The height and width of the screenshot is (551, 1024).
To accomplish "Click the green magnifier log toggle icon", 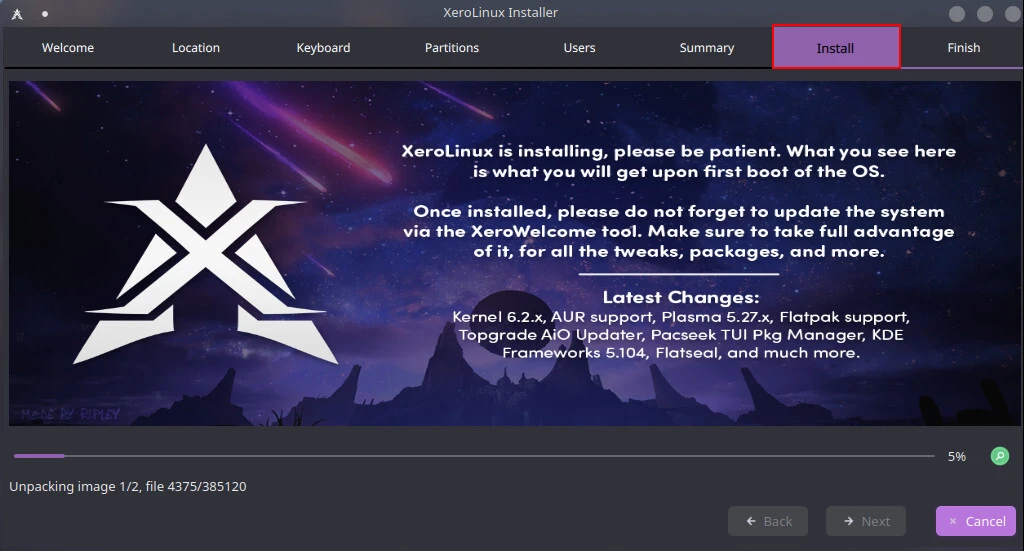I will [999, 456].
